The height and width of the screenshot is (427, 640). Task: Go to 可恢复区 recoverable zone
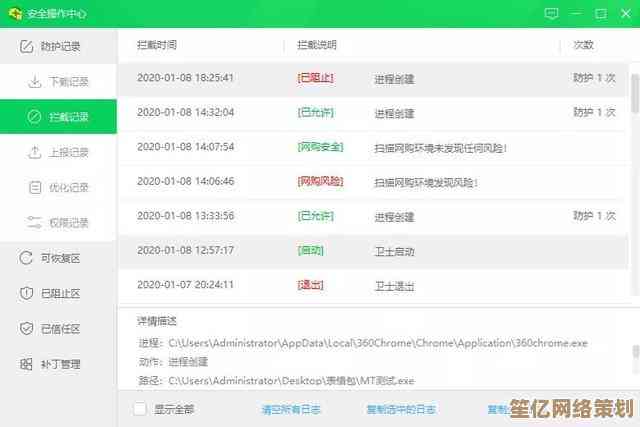pos(58,258)
